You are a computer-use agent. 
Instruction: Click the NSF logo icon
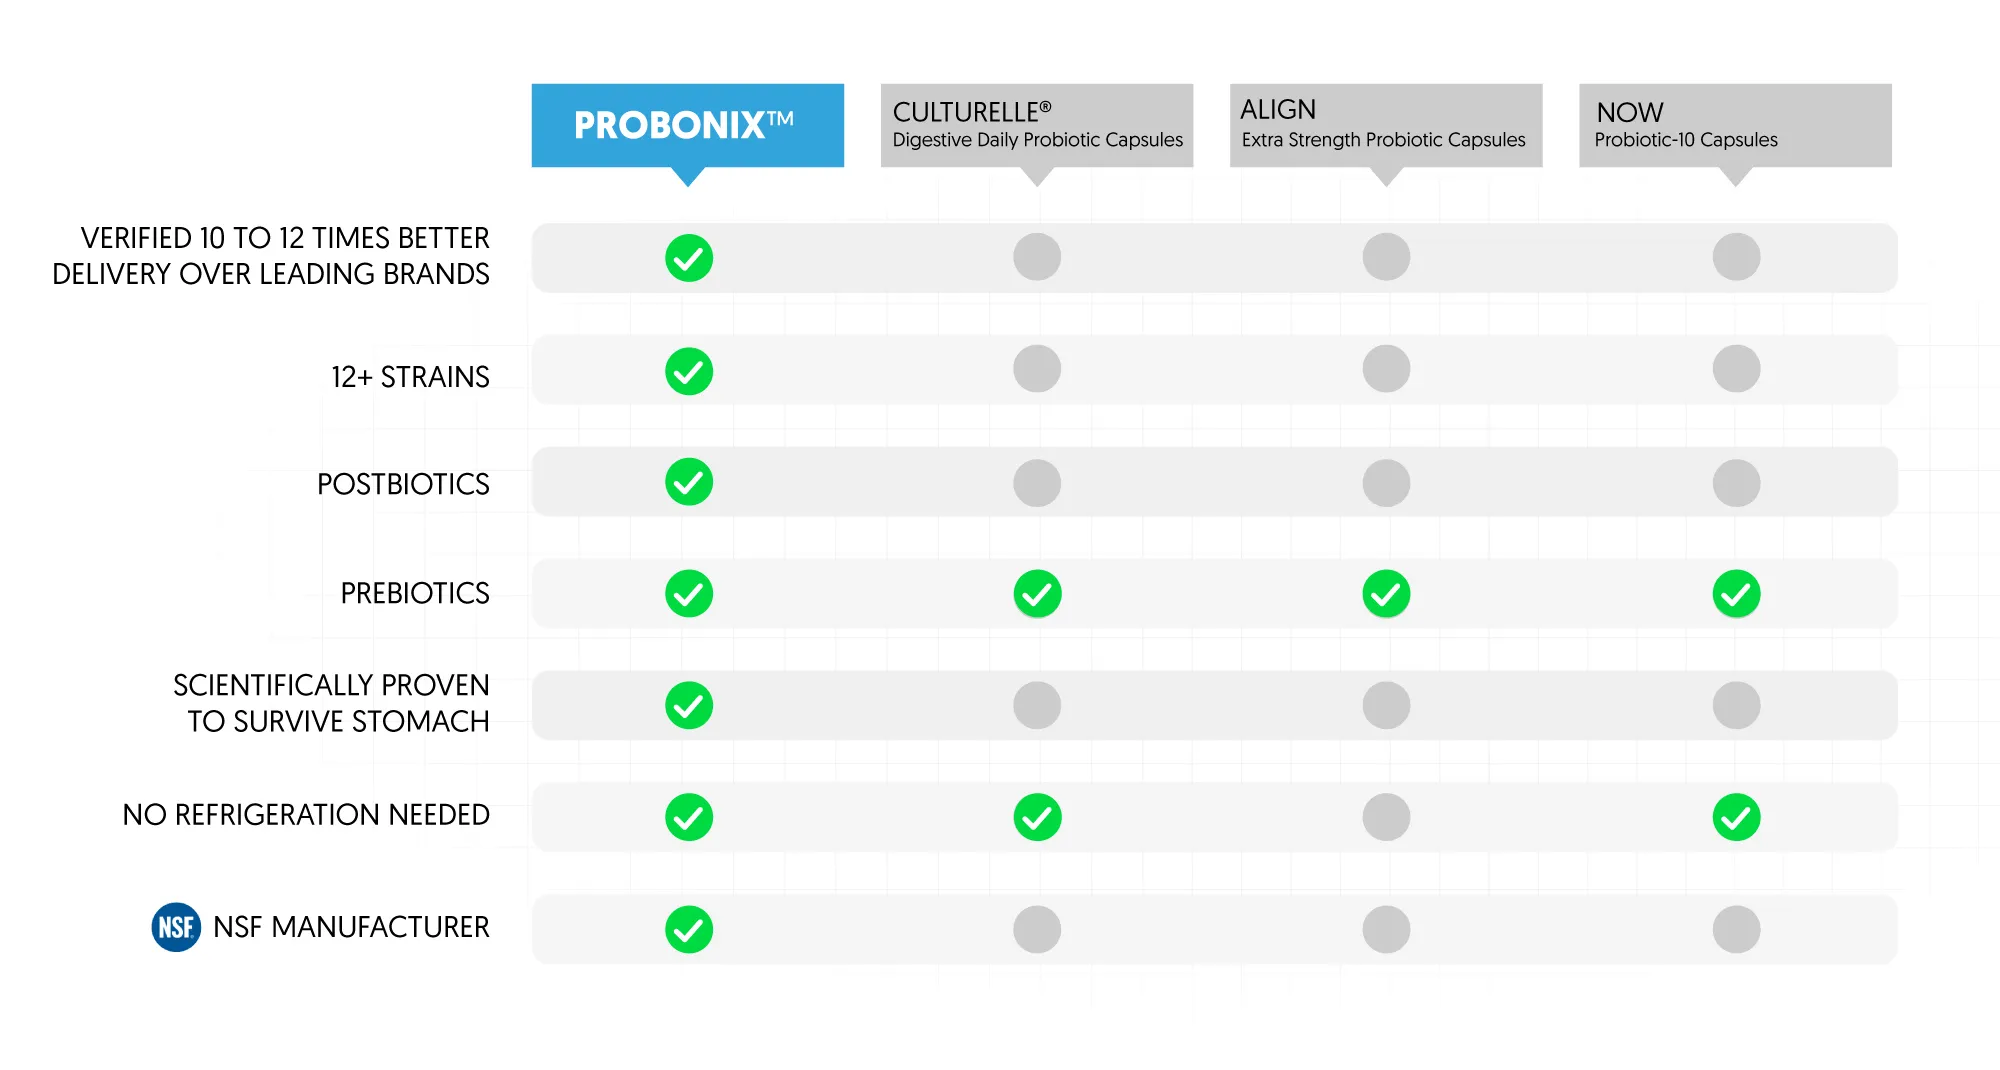[x=176, y=927]
